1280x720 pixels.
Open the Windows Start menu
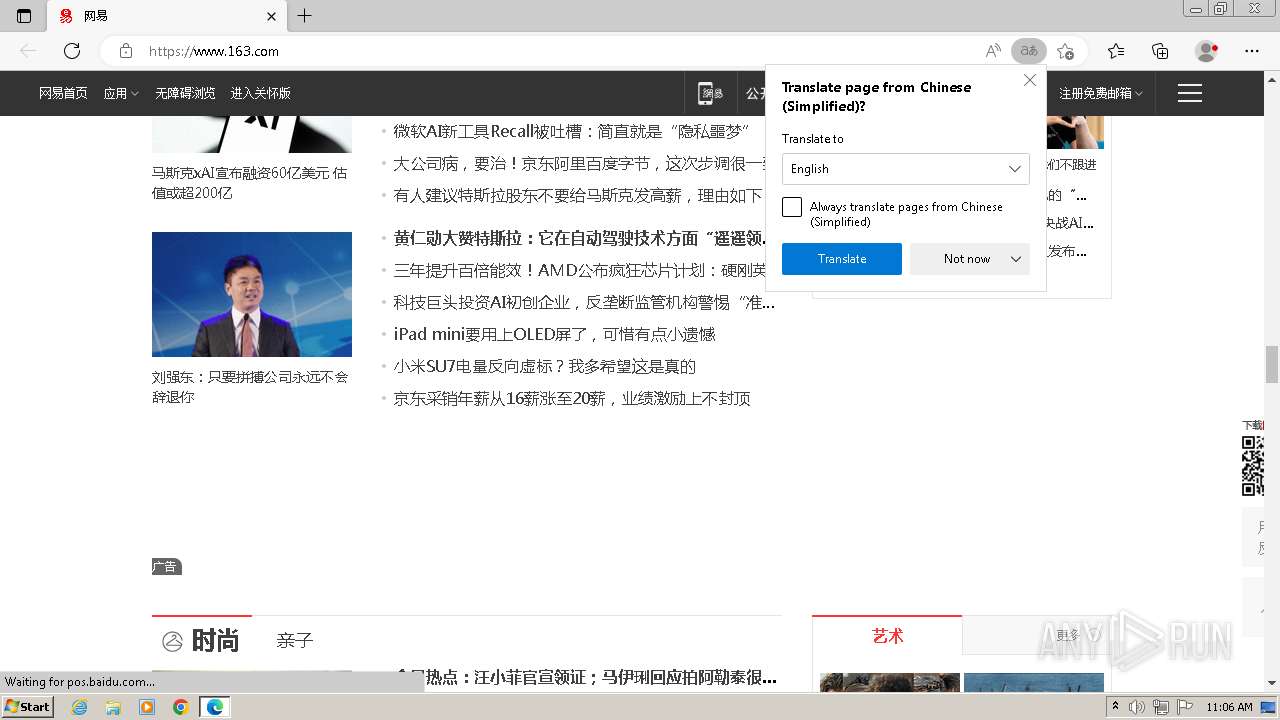coord(28,707)
